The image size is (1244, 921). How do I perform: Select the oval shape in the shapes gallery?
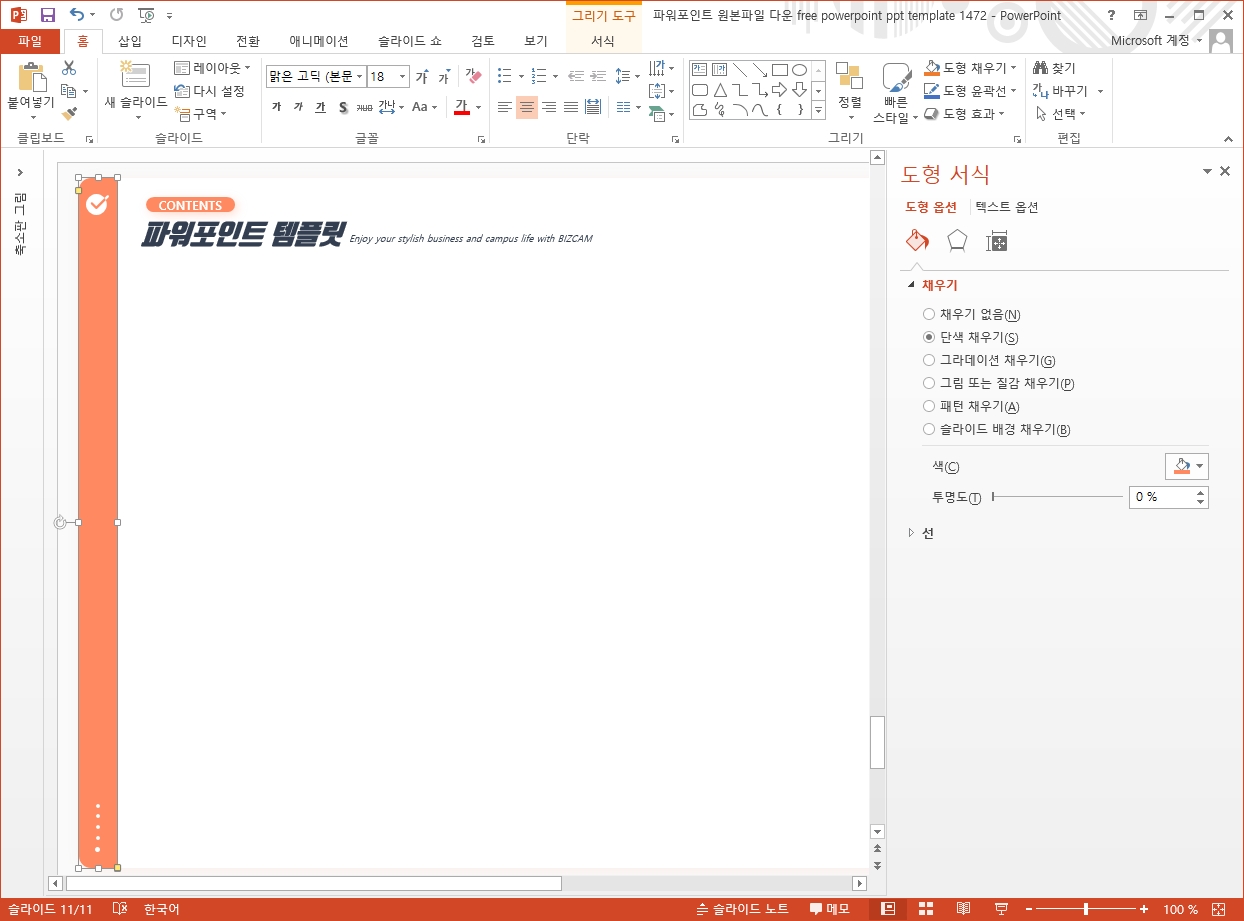pyautogui.click(x=799, y=70)
